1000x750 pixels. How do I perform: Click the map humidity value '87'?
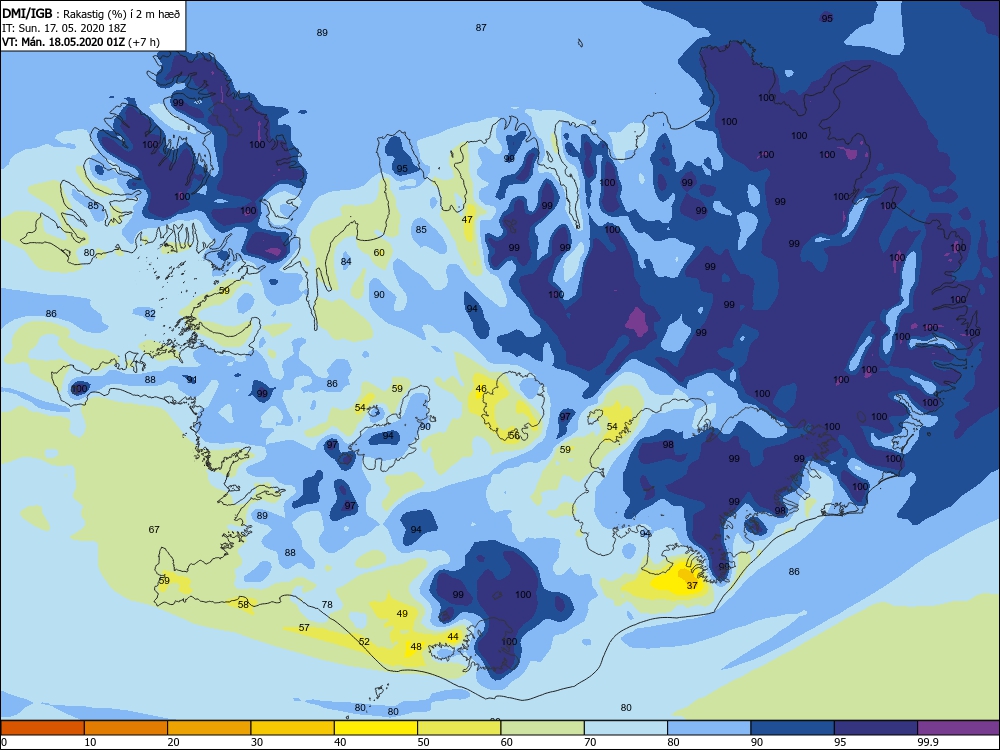click(x=481, y=27)
